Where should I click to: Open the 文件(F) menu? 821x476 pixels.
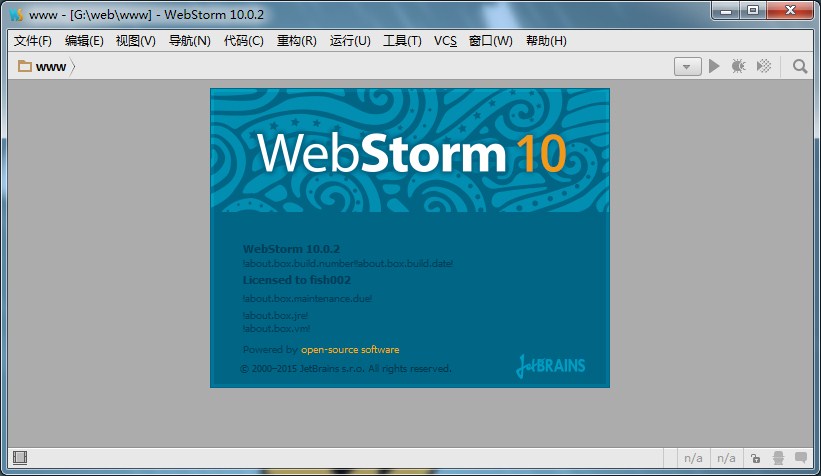[33, 41]
